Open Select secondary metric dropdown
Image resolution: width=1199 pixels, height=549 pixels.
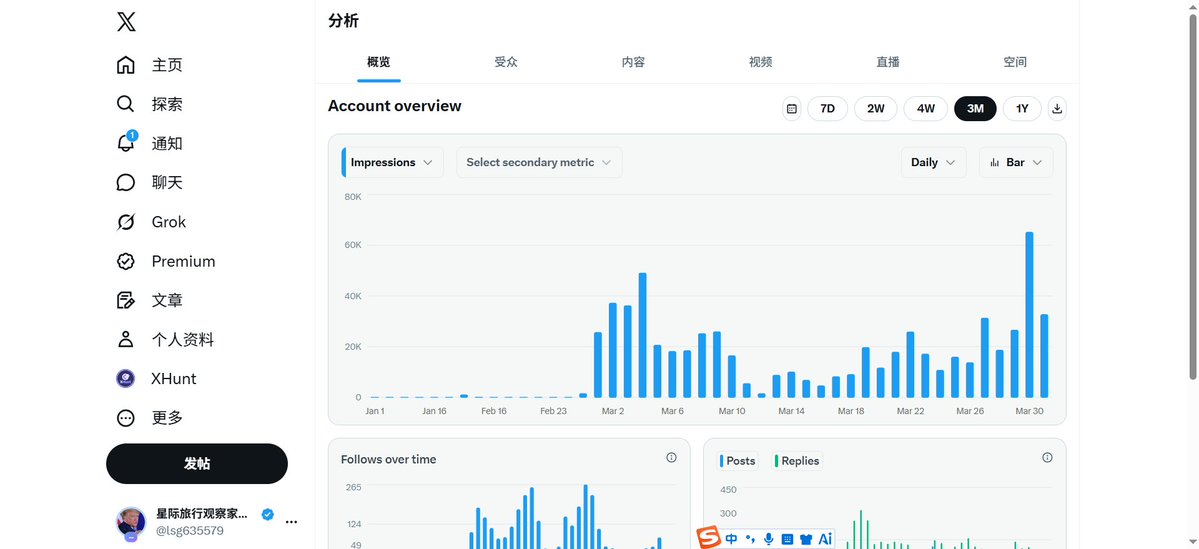(539, 162)
